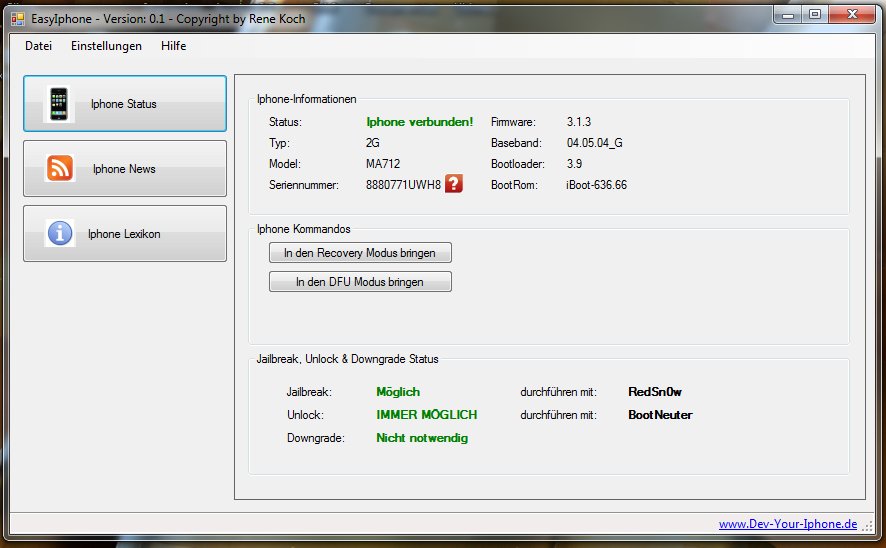This screenshot has height=548, width=886.
Task: Click the 'Unlock:' label
Action: click(306, 415)
